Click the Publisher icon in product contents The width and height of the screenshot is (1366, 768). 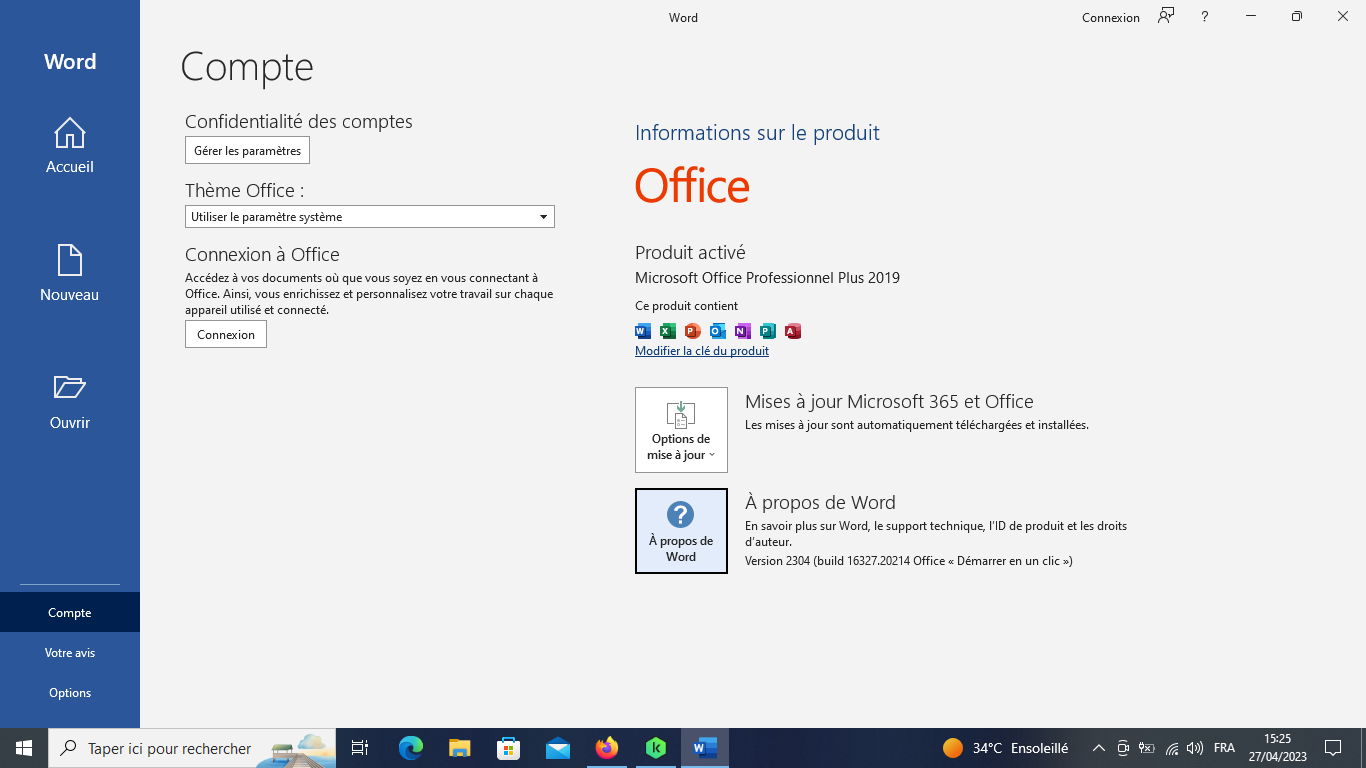[x=768, y=331]
